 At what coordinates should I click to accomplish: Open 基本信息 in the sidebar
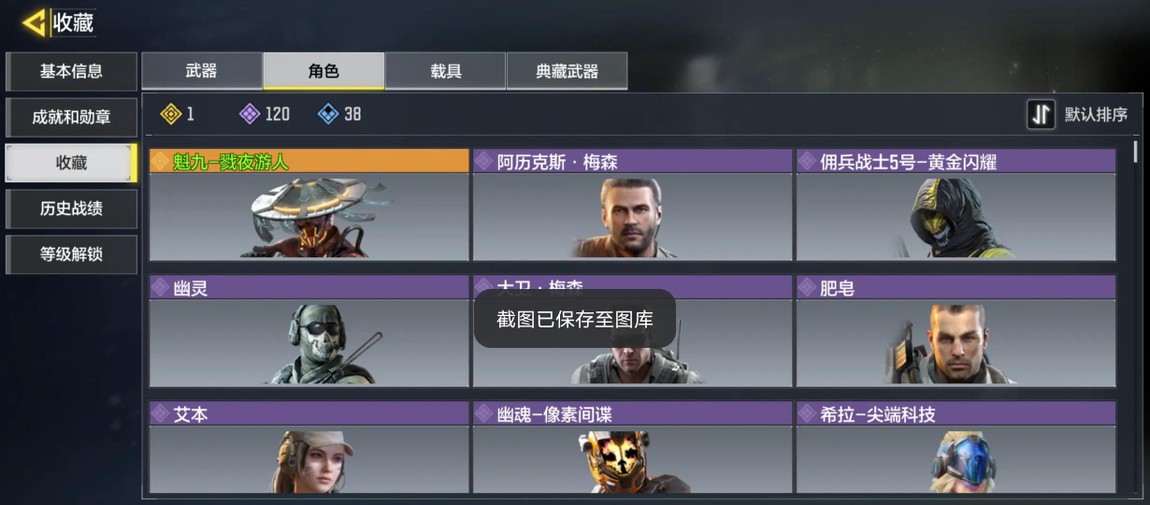pos(71,71)
